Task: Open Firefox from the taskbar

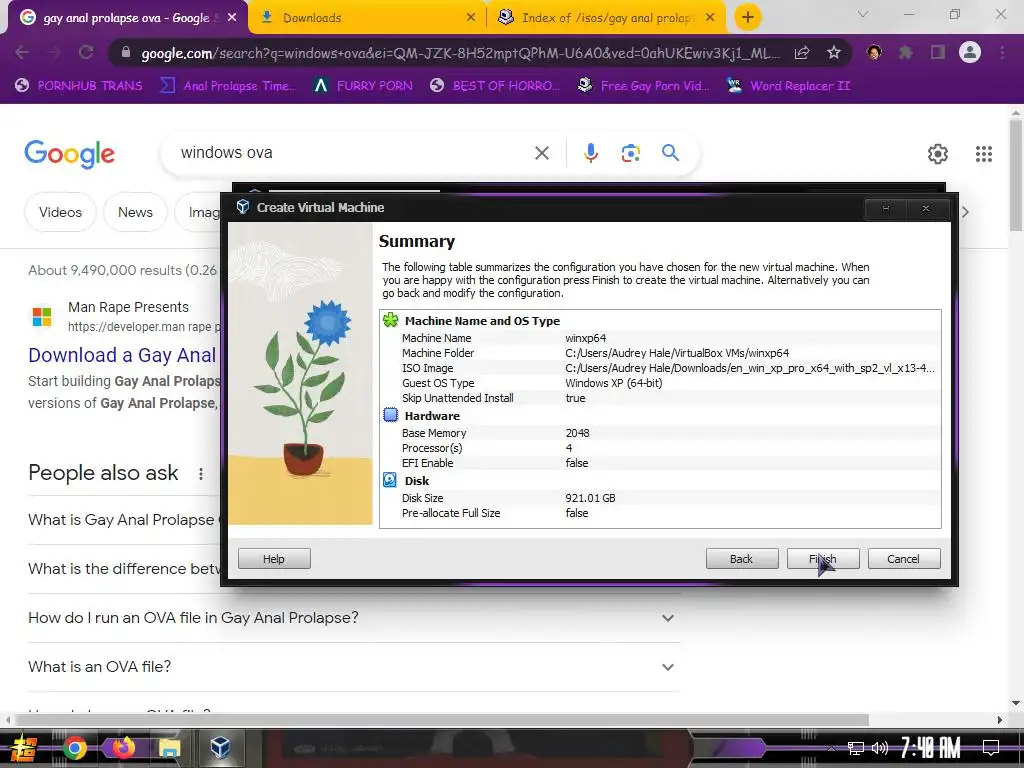Action: [x=123, y=748]
